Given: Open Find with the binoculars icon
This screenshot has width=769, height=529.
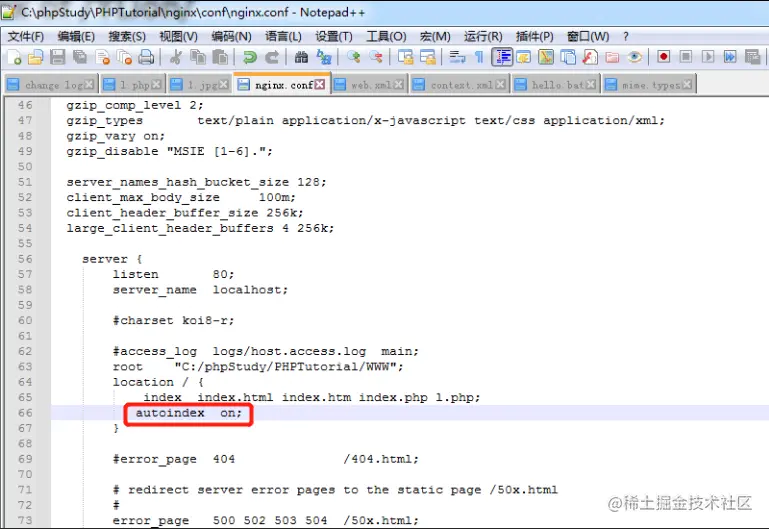Looking at the screenshot, I should point(301,57).
